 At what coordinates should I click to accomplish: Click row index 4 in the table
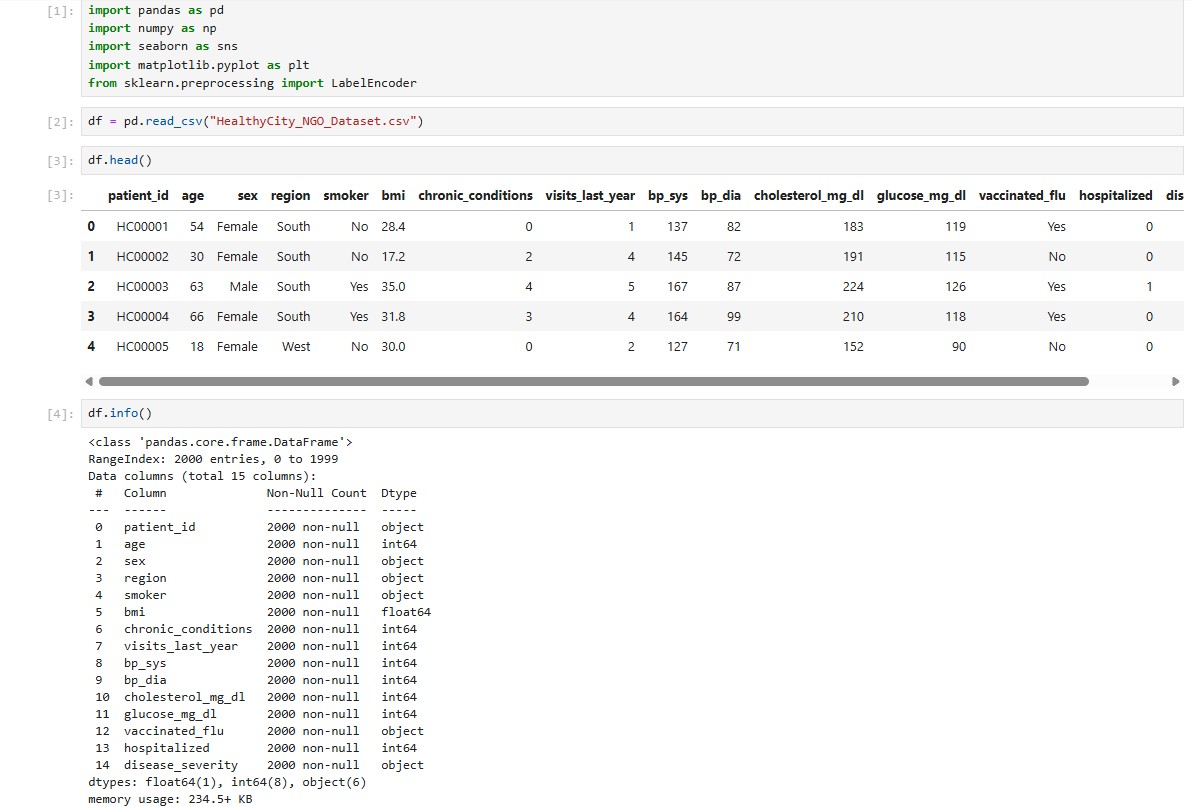pyautogui.click(x=91, y=347)
